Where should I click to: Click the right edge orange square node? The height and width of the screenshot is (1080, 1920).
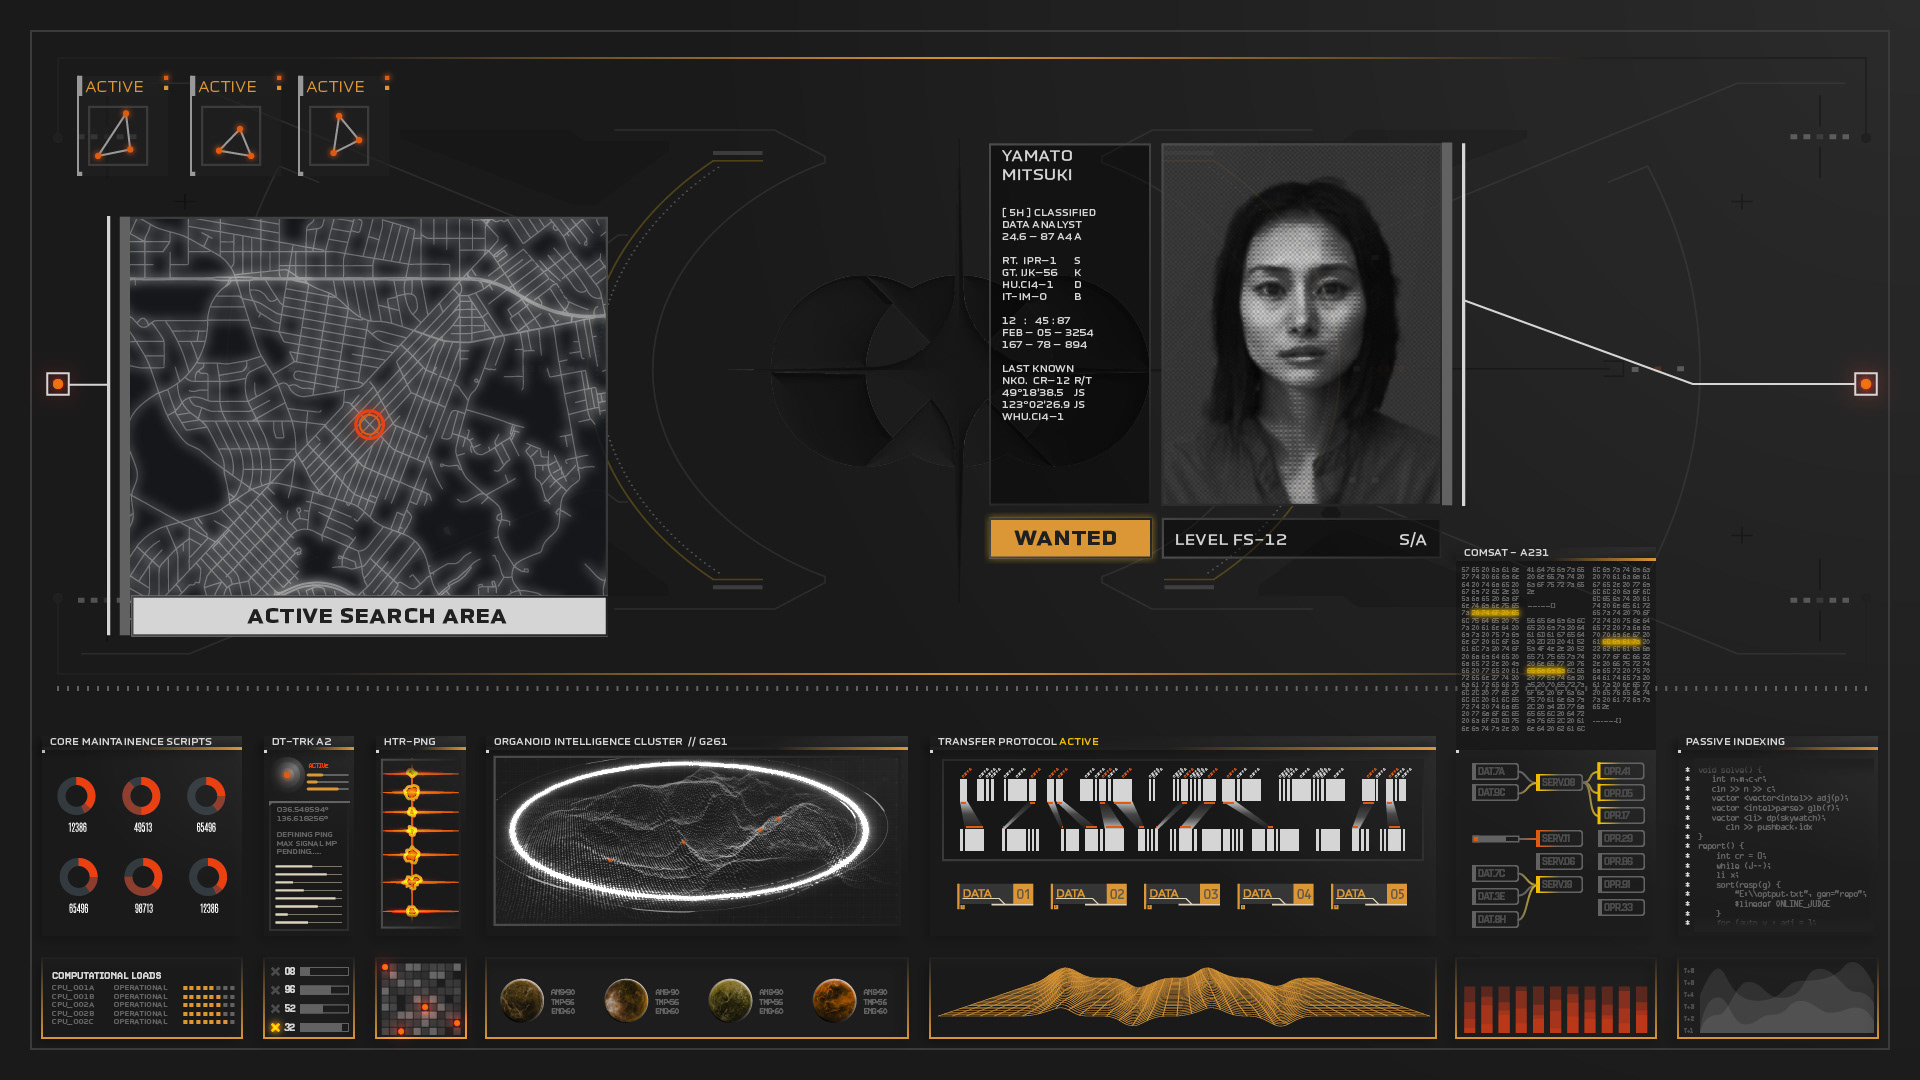(x=1865, y=384)
